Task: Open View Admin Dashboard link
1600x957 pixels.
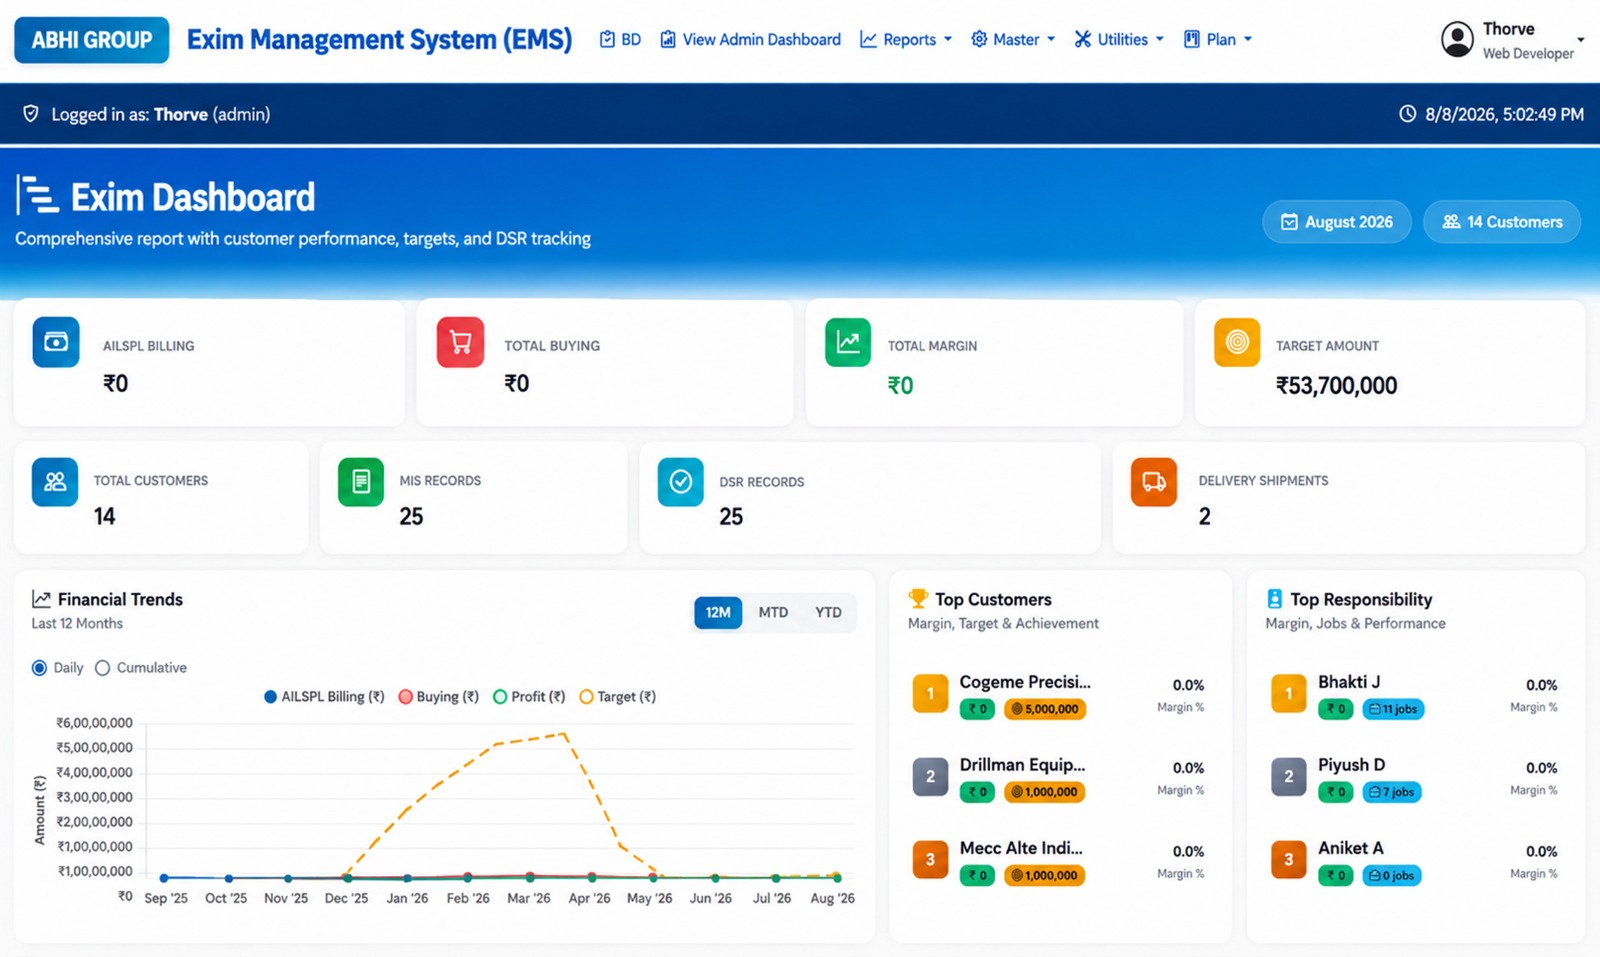Action: point(750,40)
